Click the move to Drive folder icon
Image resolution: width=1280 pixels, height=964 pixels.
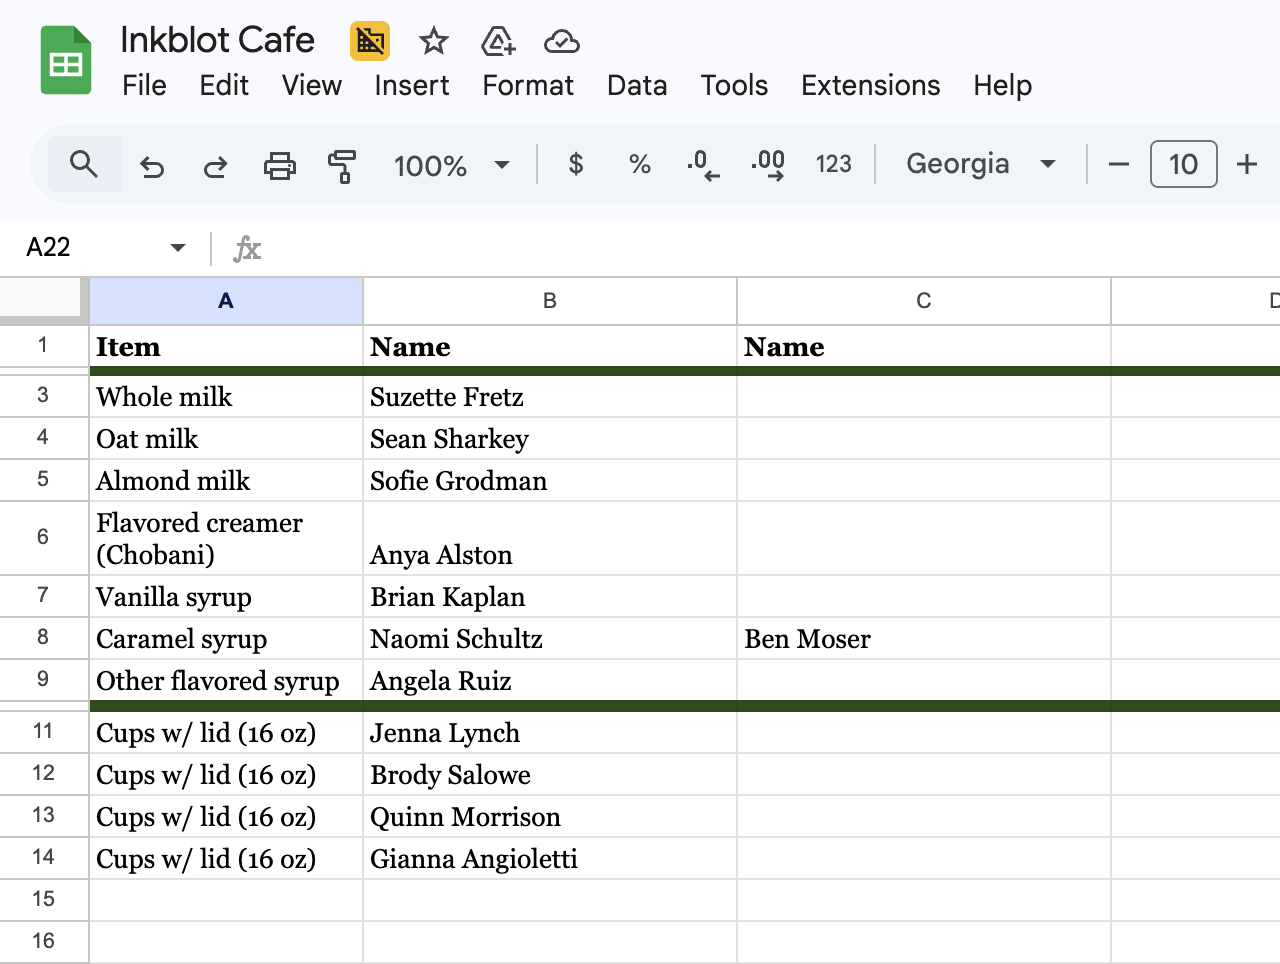[x=497, y=41]
